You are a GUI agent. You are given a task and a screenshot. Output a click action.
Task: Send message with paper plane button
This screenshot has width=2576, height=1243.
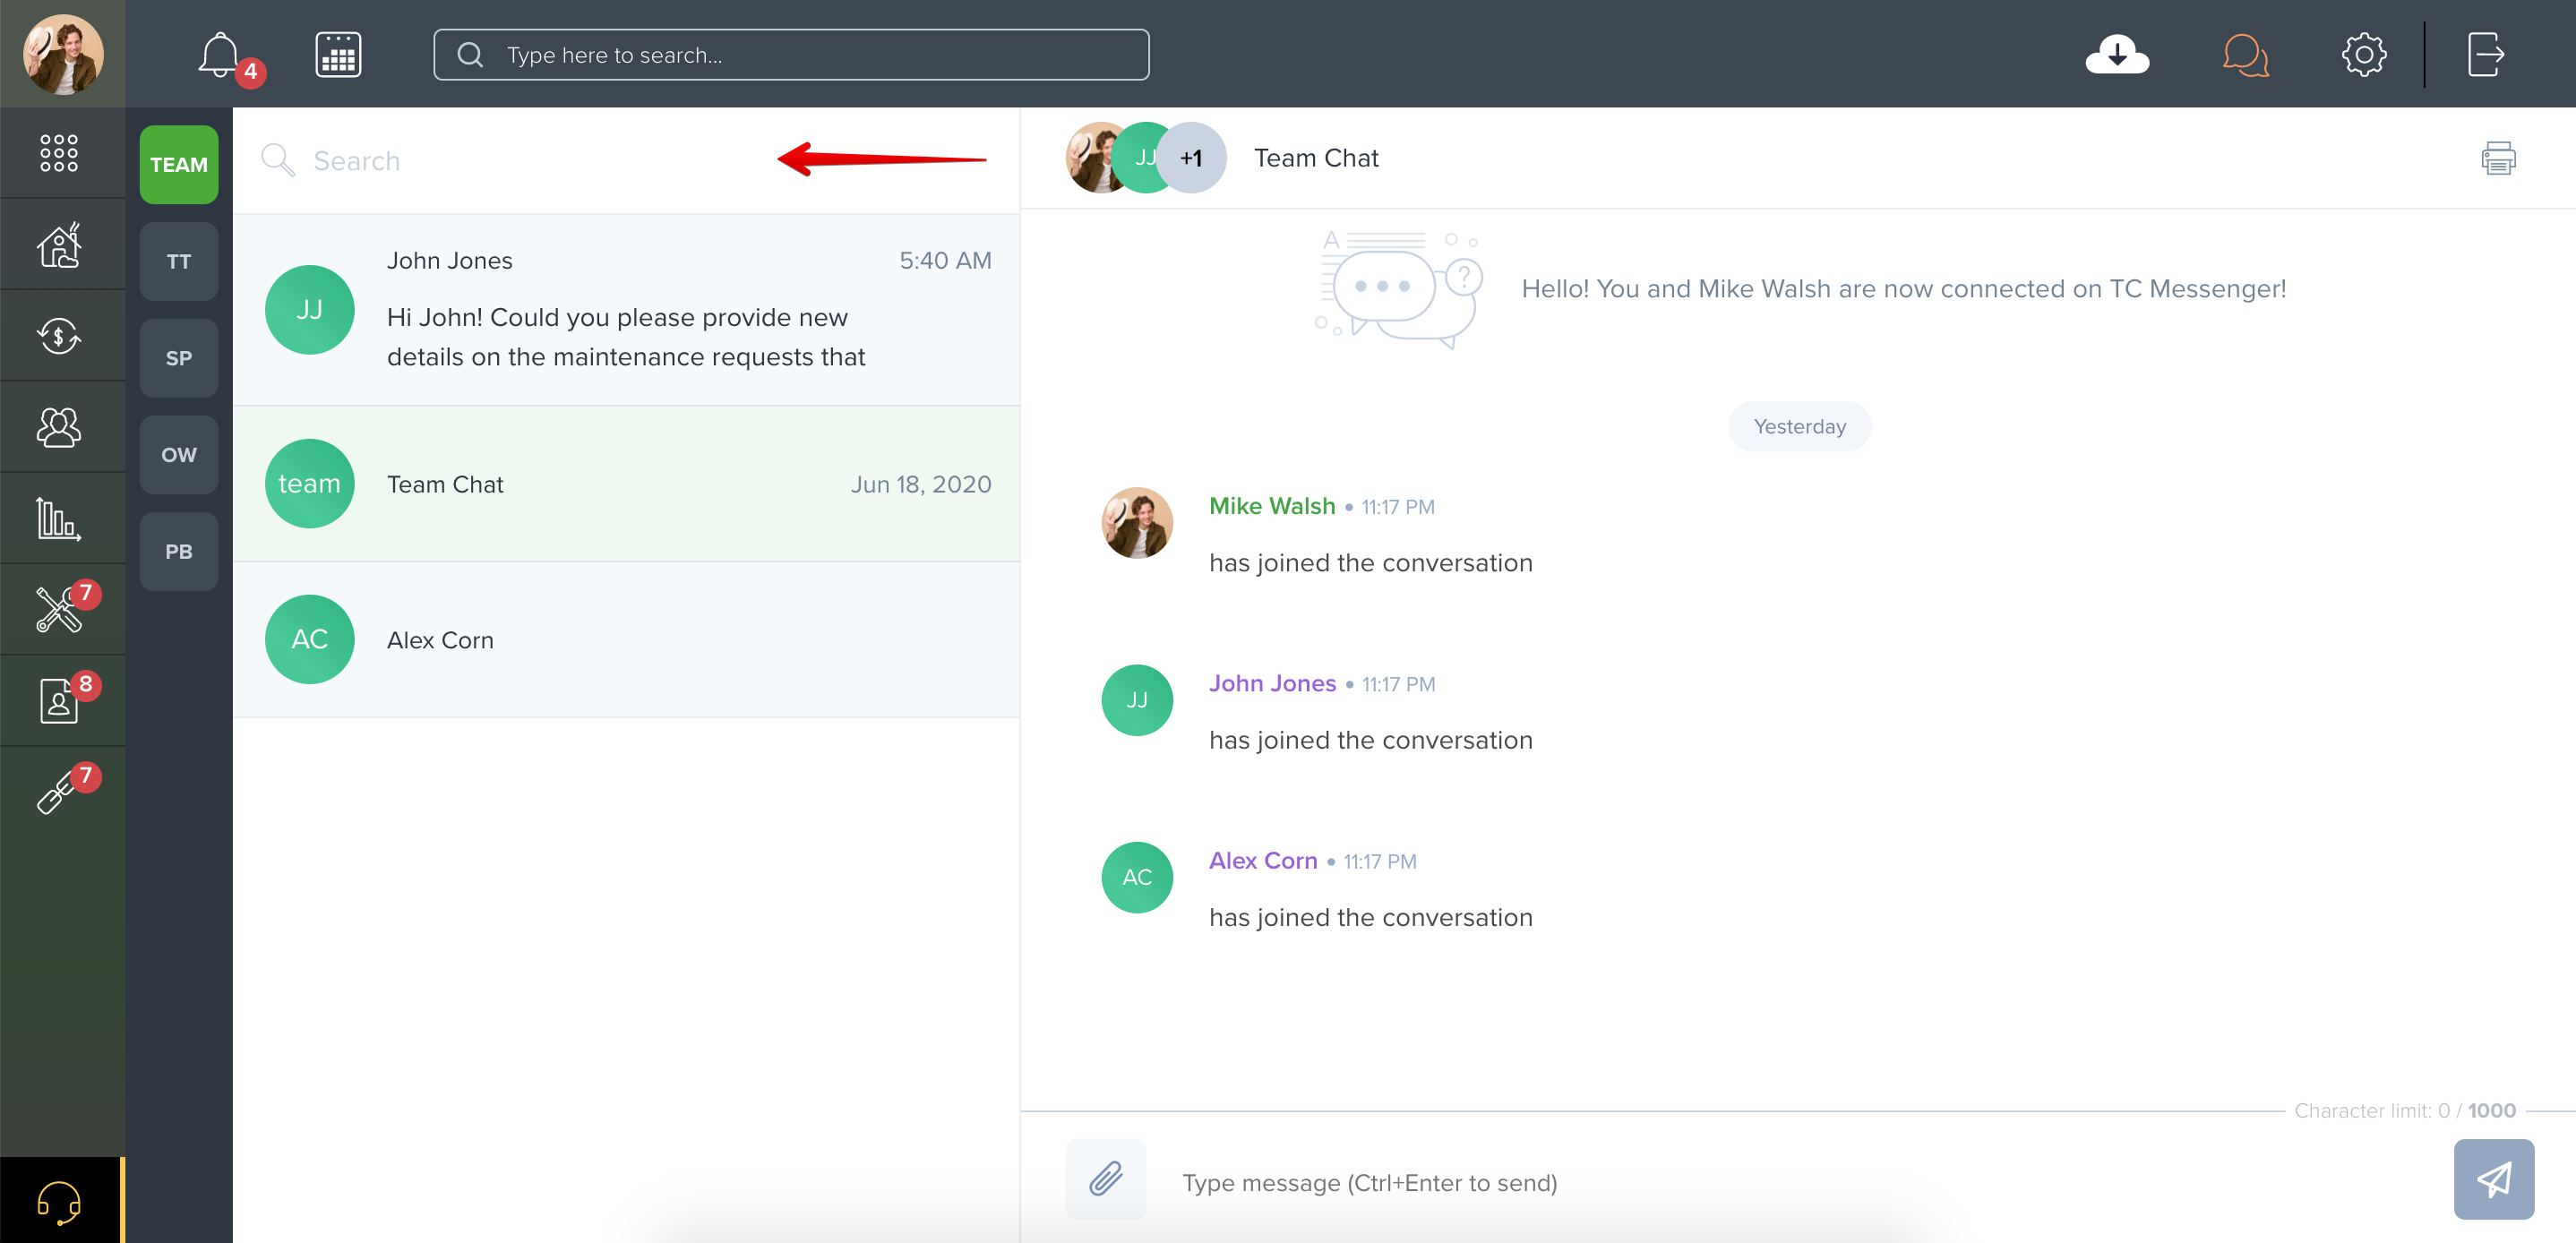(x=2493, y=1179)
